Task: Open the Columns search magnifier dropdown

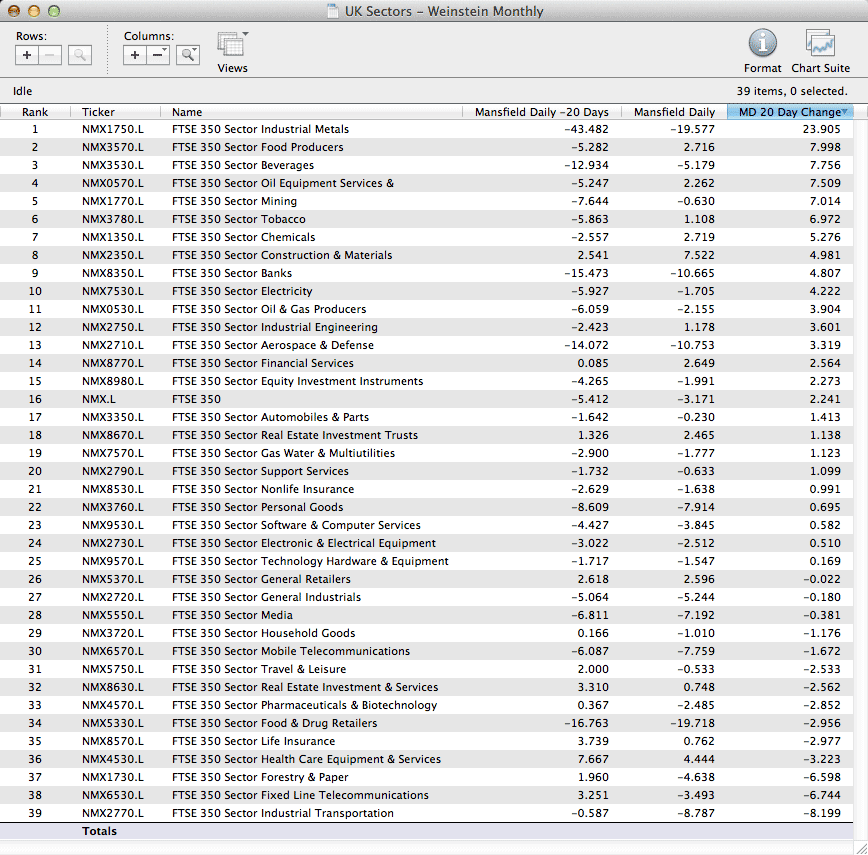Action: pyautogui.click(x=188, y=55)
